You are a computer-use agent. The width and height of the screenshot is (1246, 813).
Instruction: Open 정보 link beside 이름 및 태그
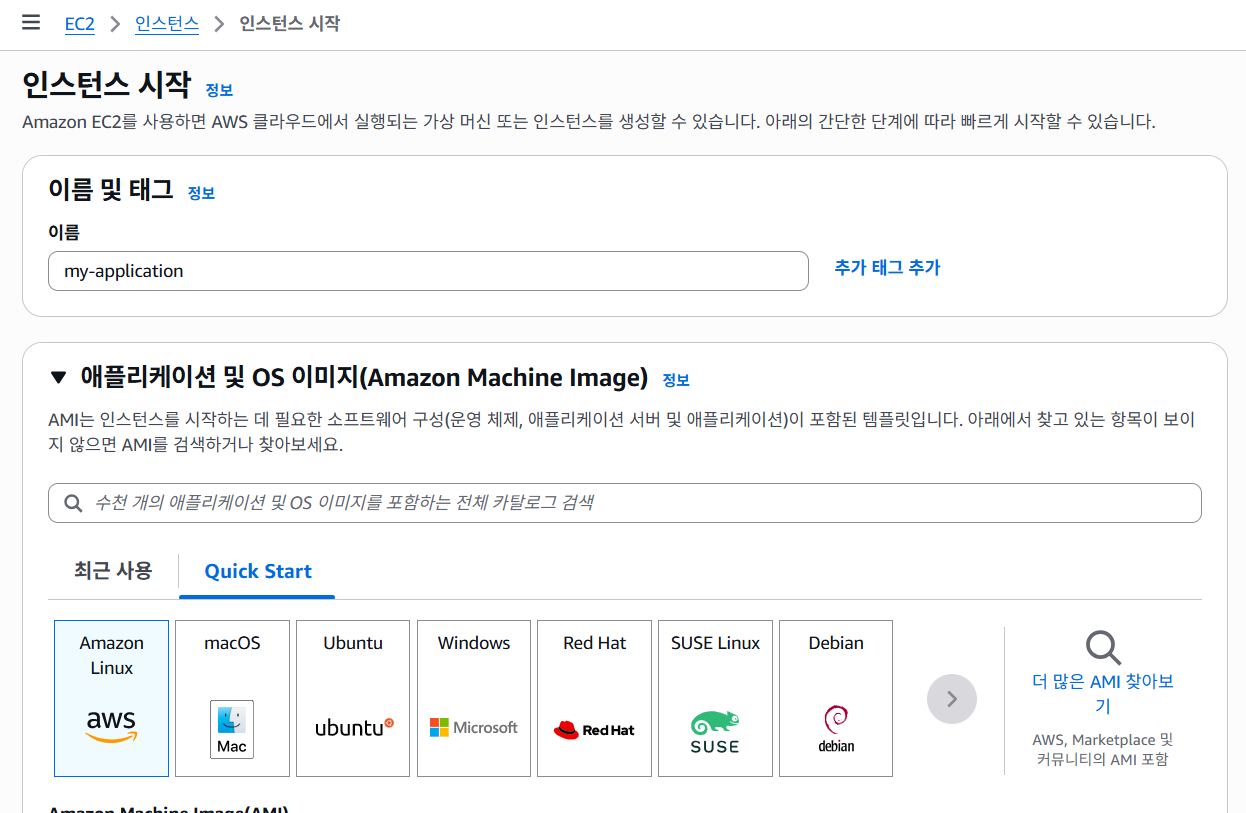click(x=201, y=193)
